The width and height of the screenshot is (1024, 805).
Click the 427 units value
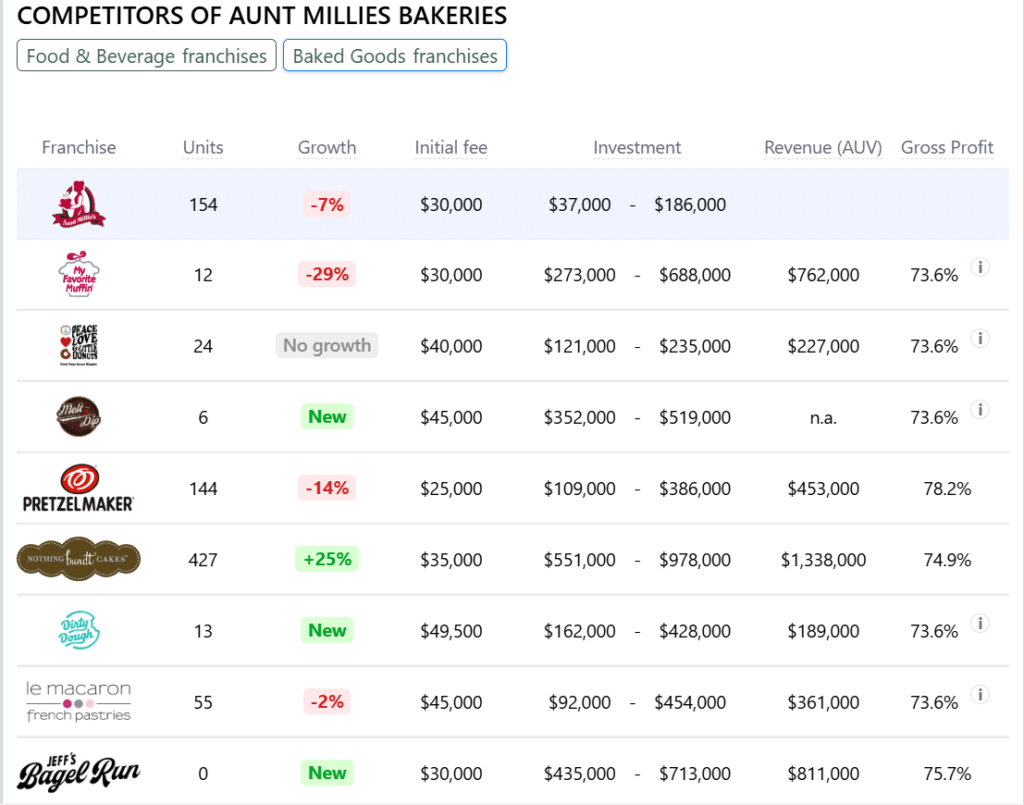click(203, 560)
